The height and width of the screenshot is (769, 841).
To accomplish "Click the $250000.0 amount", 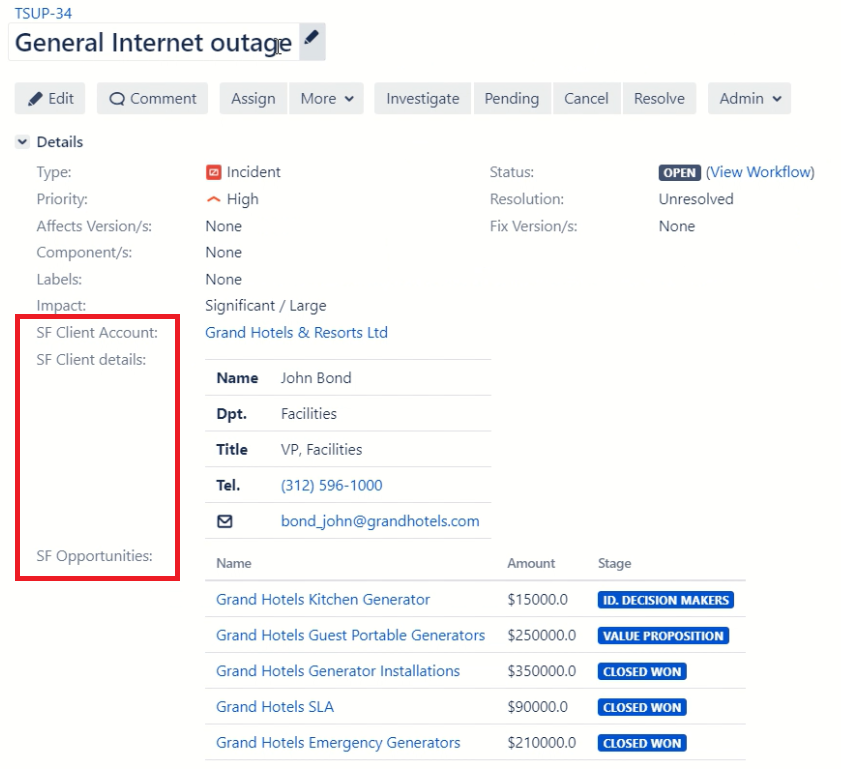I will click(542, 635).
